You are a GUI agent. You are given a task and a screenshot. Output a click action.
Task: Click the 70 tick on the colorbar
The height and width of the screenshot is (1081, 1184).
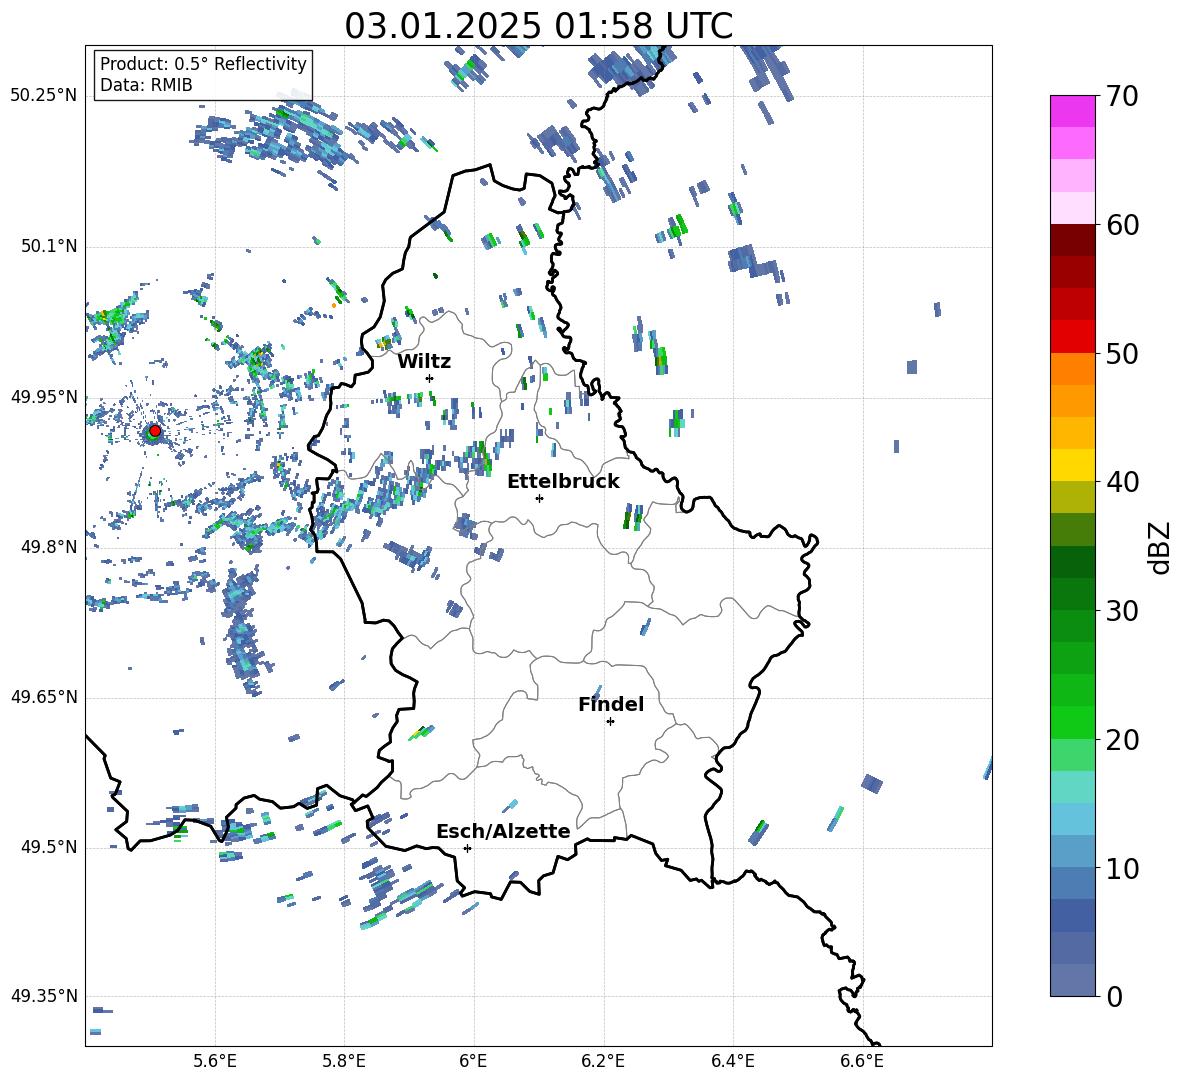[1122, 97]
